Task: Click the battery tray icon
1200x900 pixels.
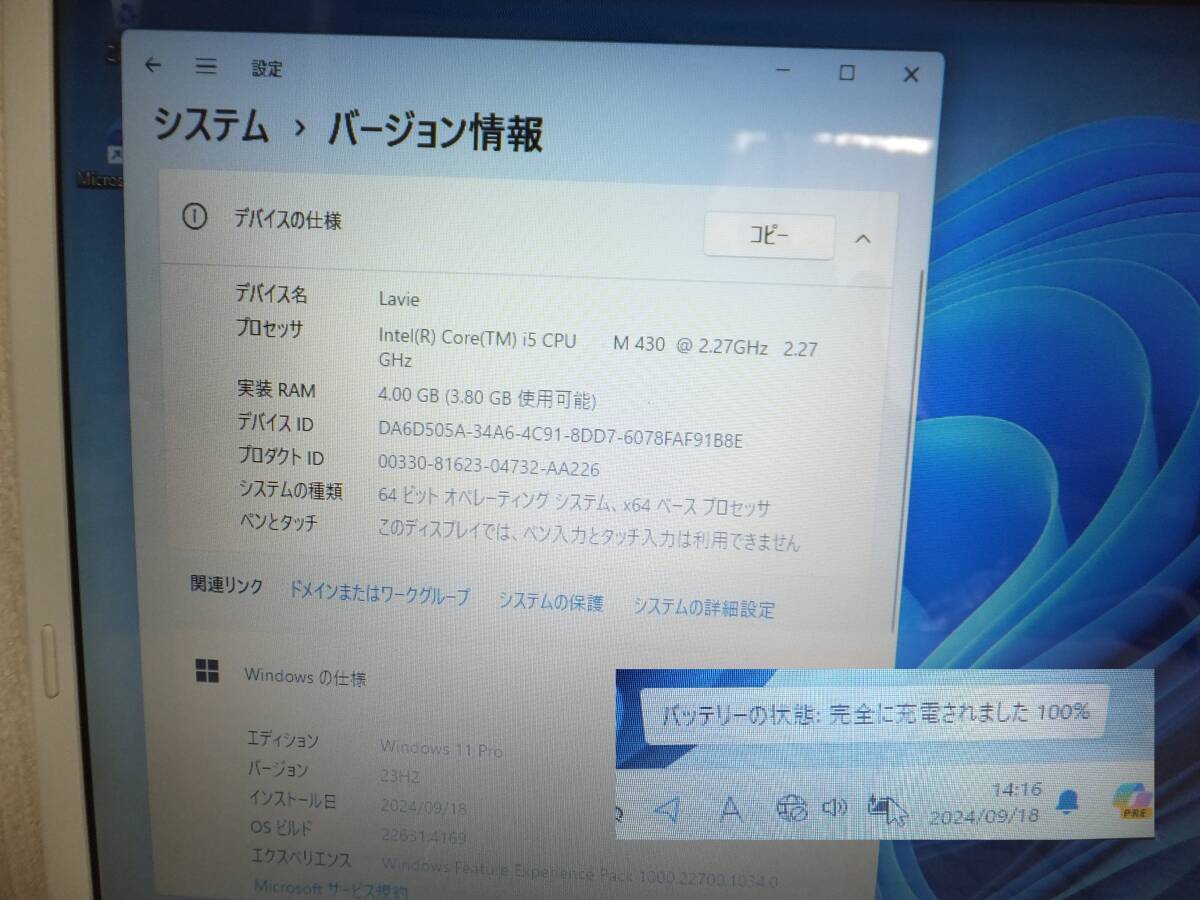Action: click(x=882, y=807)
